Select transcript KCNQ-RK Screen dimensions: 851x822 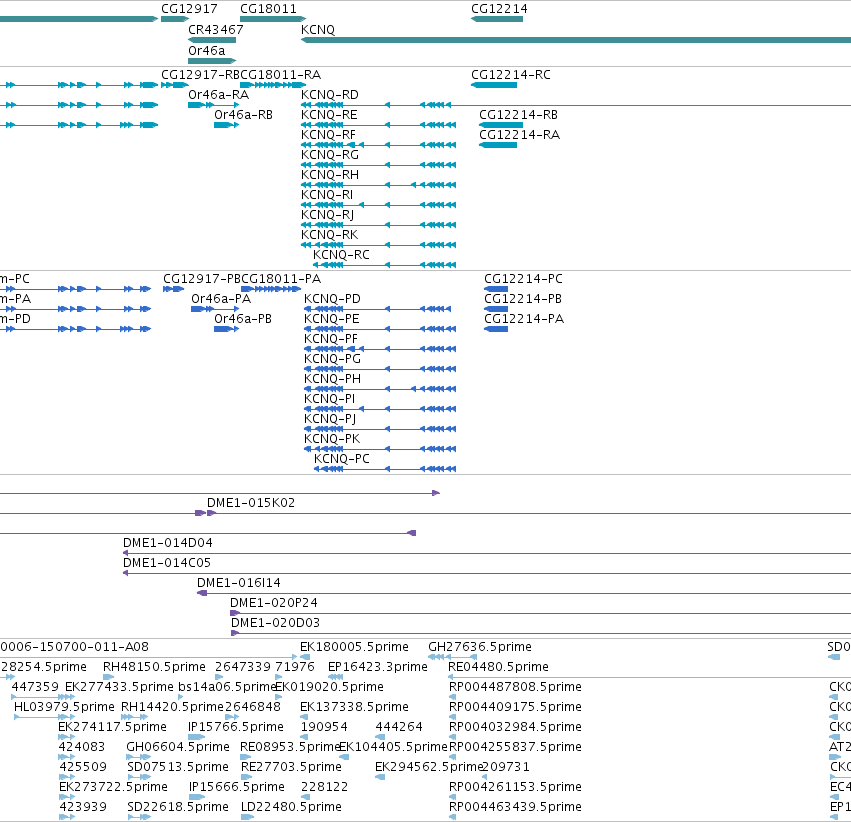pos(378,245)
